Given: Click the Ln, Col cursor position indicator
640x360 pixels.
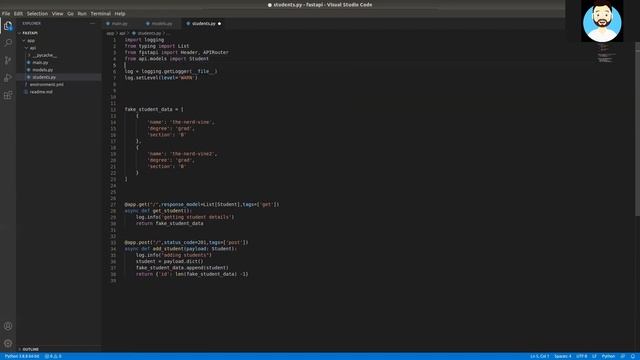Looking at the screenshot, I should [540, 356].
